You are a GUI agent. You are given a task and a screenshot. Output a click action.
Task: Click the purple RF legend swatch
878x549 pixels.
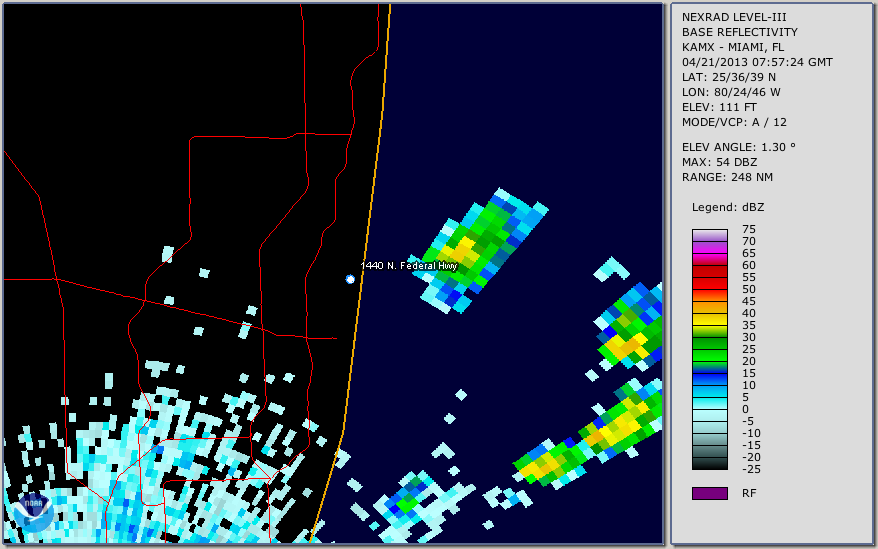point(709,493)
